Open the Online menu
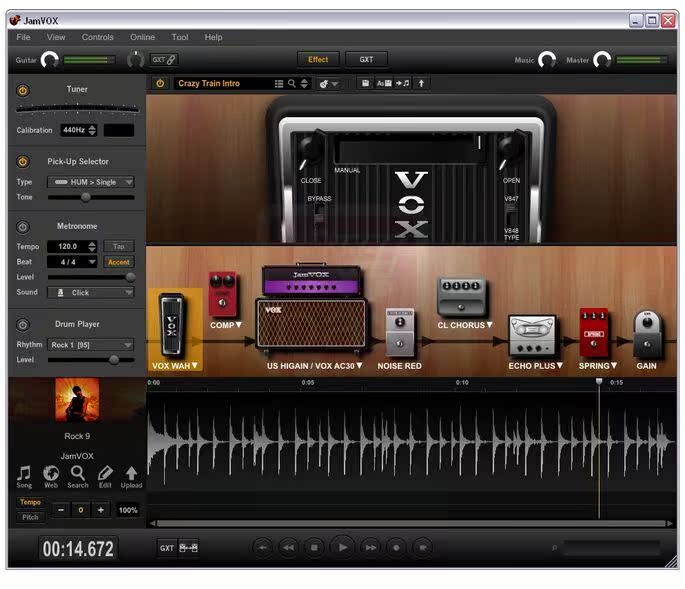Screen dimensions: 685x589 tap(142, 37)
